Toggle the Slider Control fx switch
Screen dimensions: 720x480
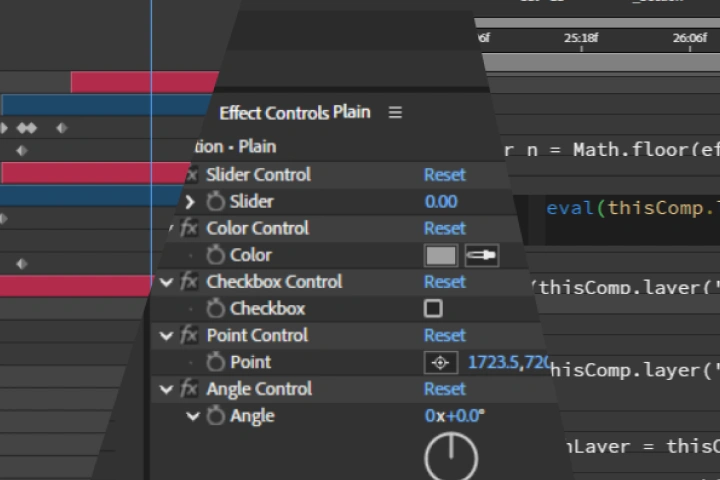coord(191,175)
